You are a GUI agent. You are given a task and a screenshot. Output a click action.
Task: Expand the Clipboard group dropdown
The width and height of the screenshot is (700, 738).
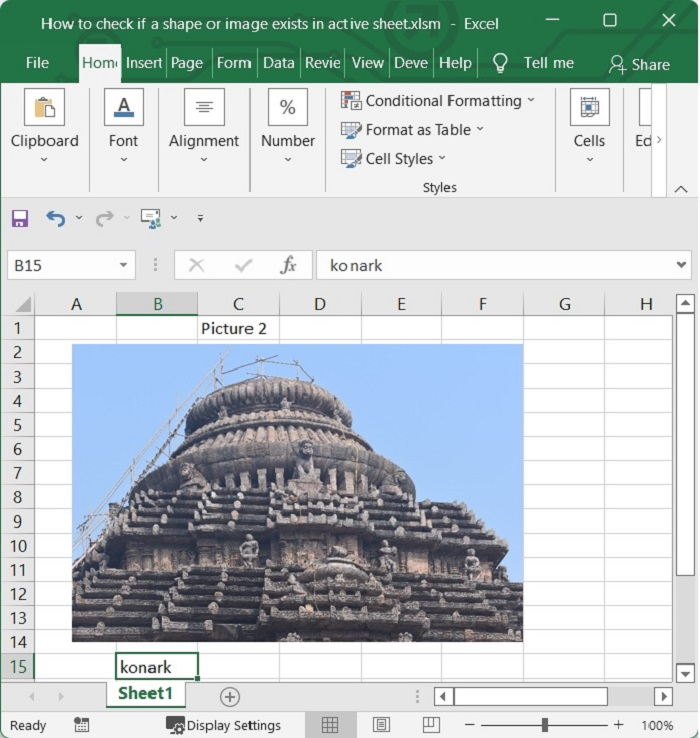(x=44, y=160)
